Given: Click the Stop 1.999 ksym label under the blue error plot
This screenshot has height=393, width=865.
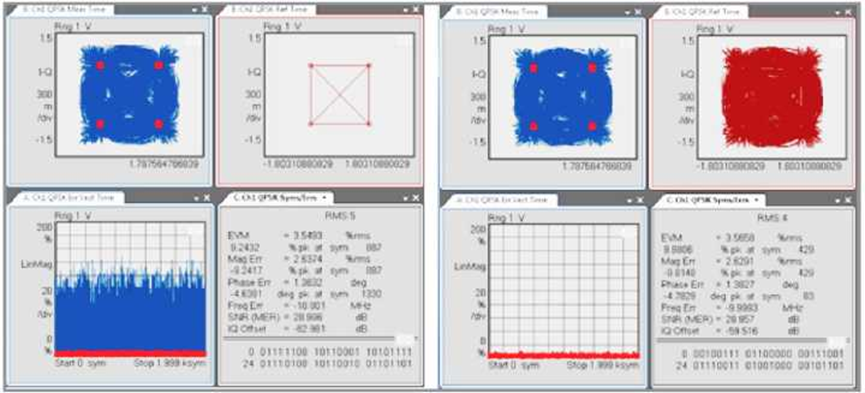Looking at the screenshot, I should coord(170,363).
